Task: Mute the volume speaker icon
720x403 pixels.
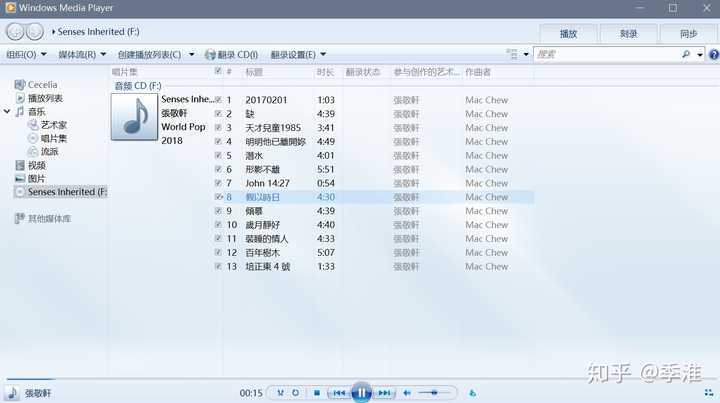Action: (x=407, y=393)
